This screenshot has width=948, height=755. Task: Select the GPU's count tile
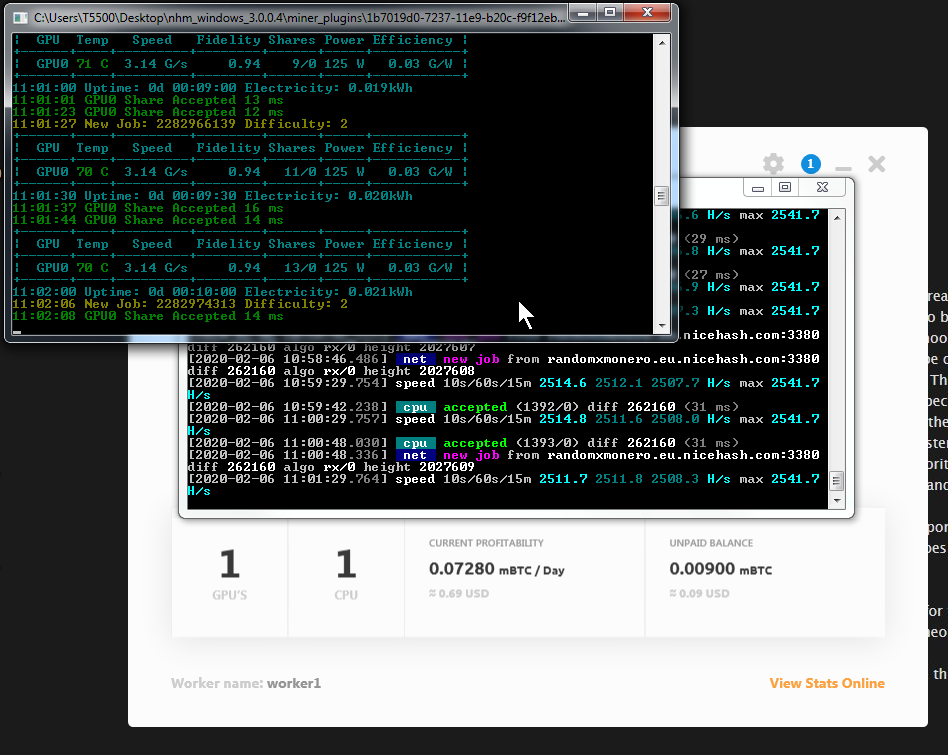(230, 572)
